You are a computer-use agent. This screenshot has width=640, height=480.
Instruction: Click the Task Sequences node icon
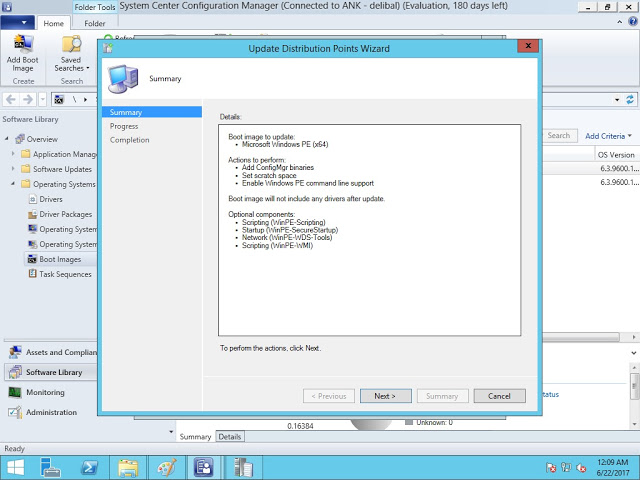[x=31, y=274]
